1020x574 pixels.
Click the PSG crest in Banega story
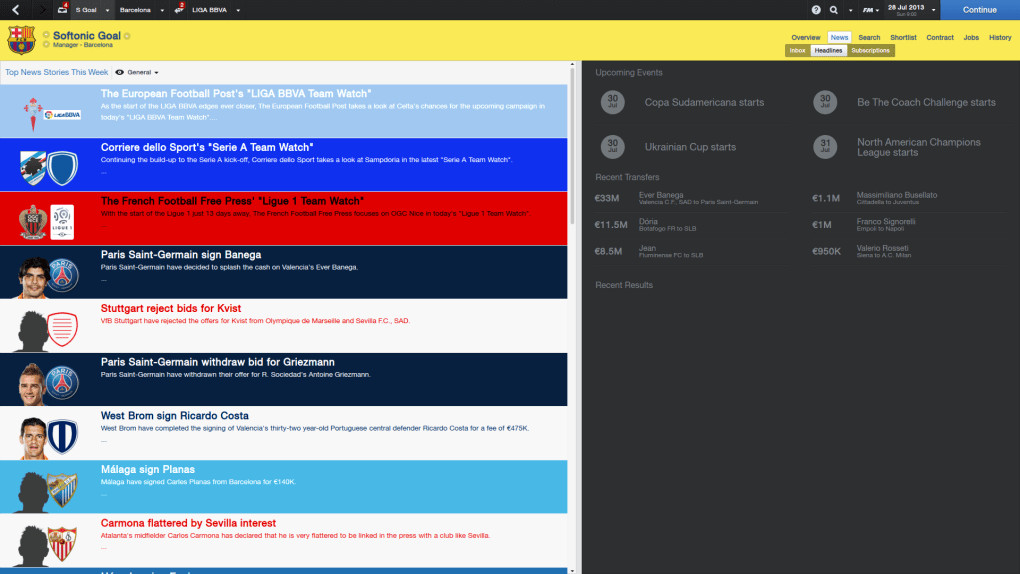(62, 275)
